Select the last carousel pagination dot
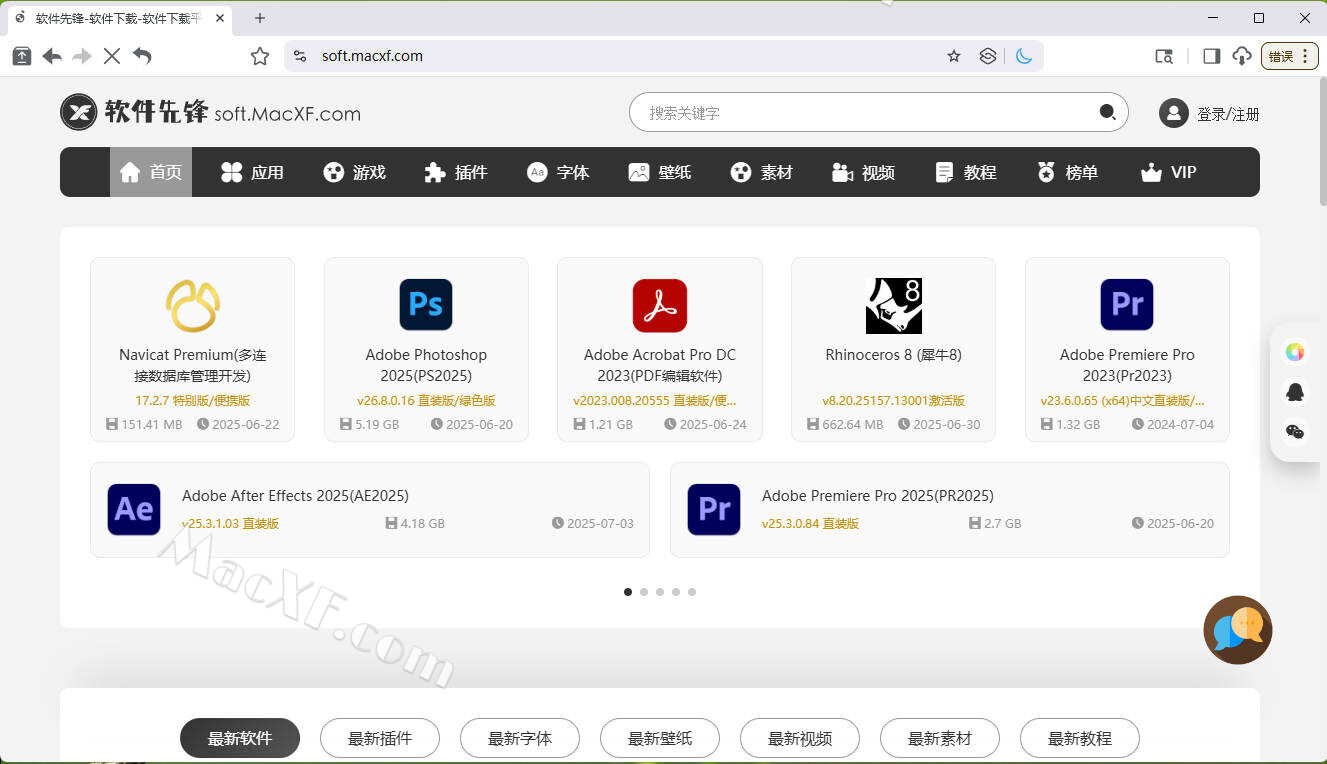 coord(692,592)
